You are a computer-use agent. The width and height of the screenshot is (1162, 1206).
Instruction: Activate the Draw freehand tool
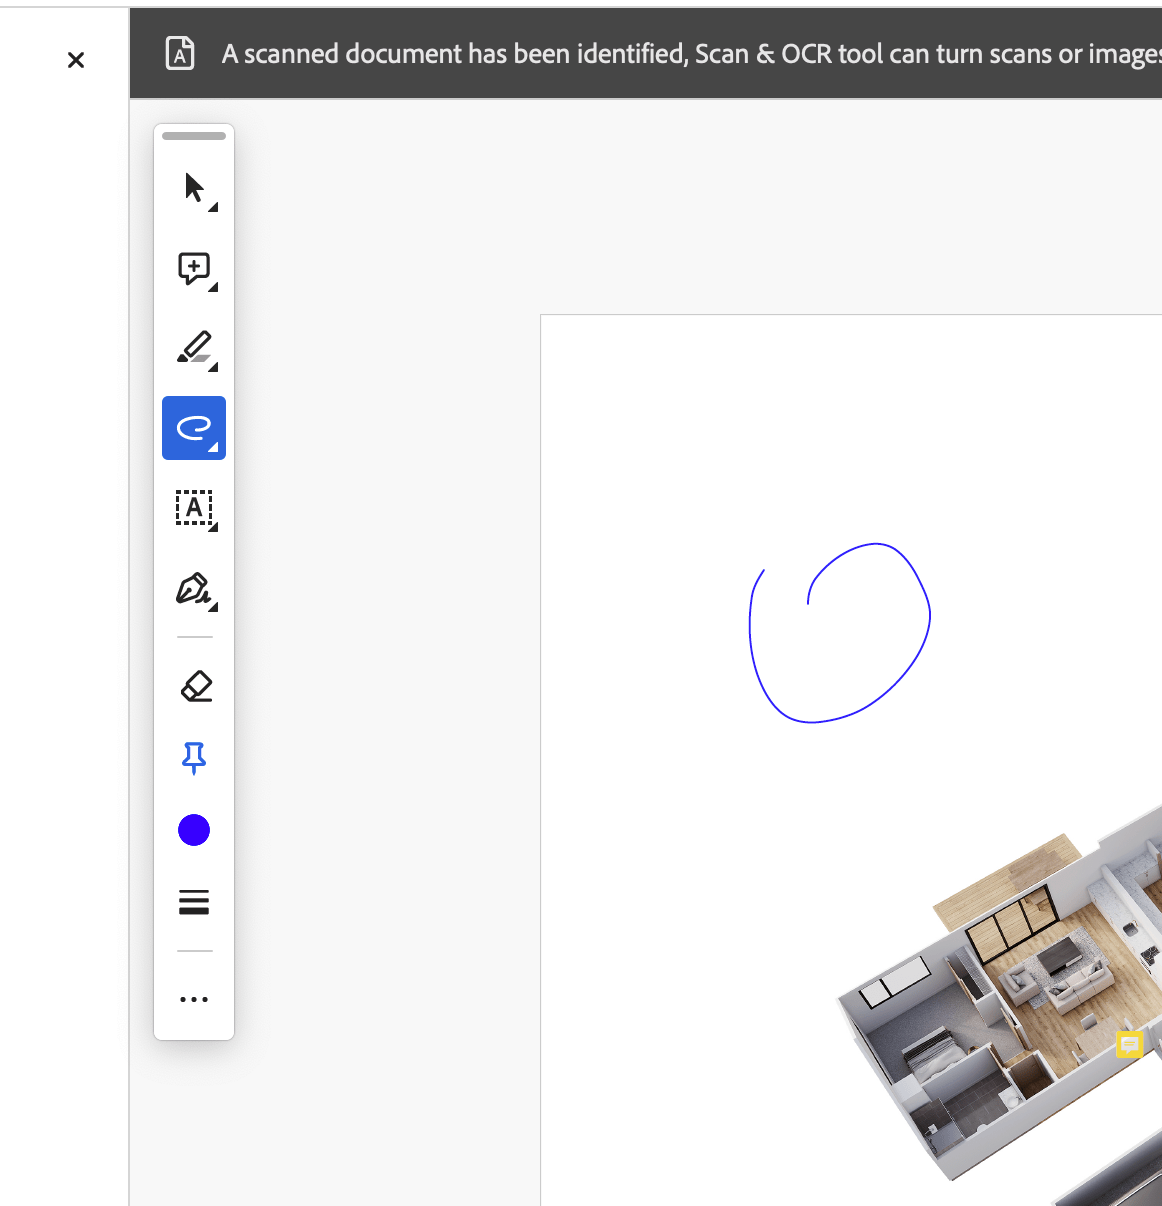click(x=193, y=428)
